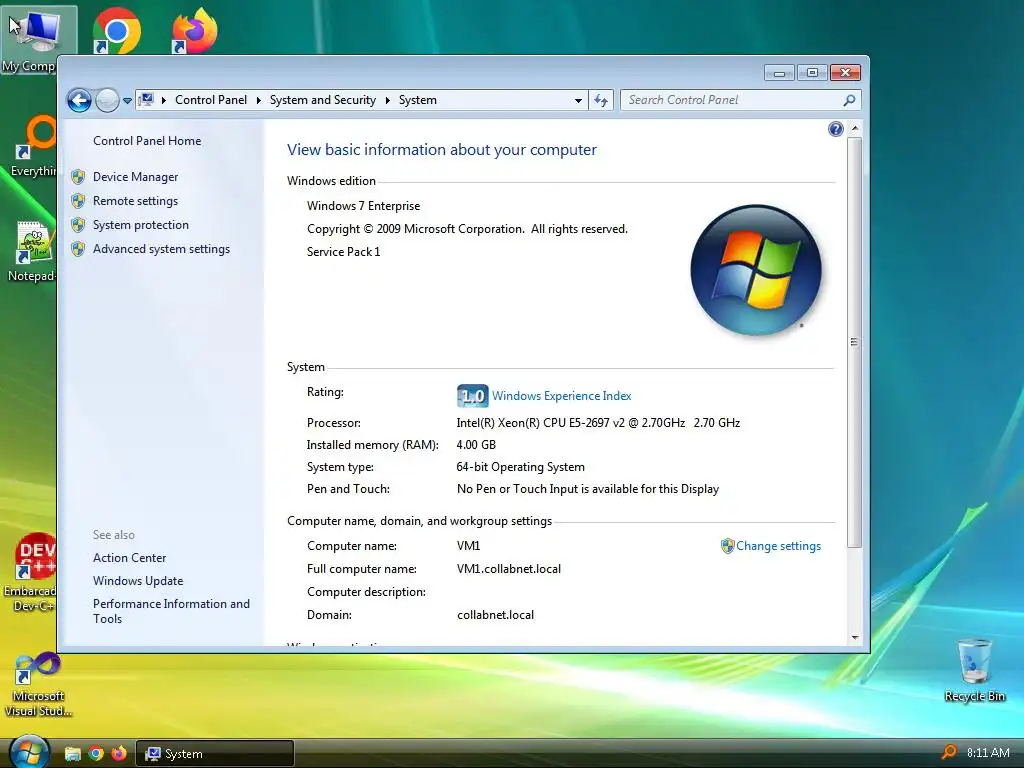Click the computer icon in address bar

146,100
